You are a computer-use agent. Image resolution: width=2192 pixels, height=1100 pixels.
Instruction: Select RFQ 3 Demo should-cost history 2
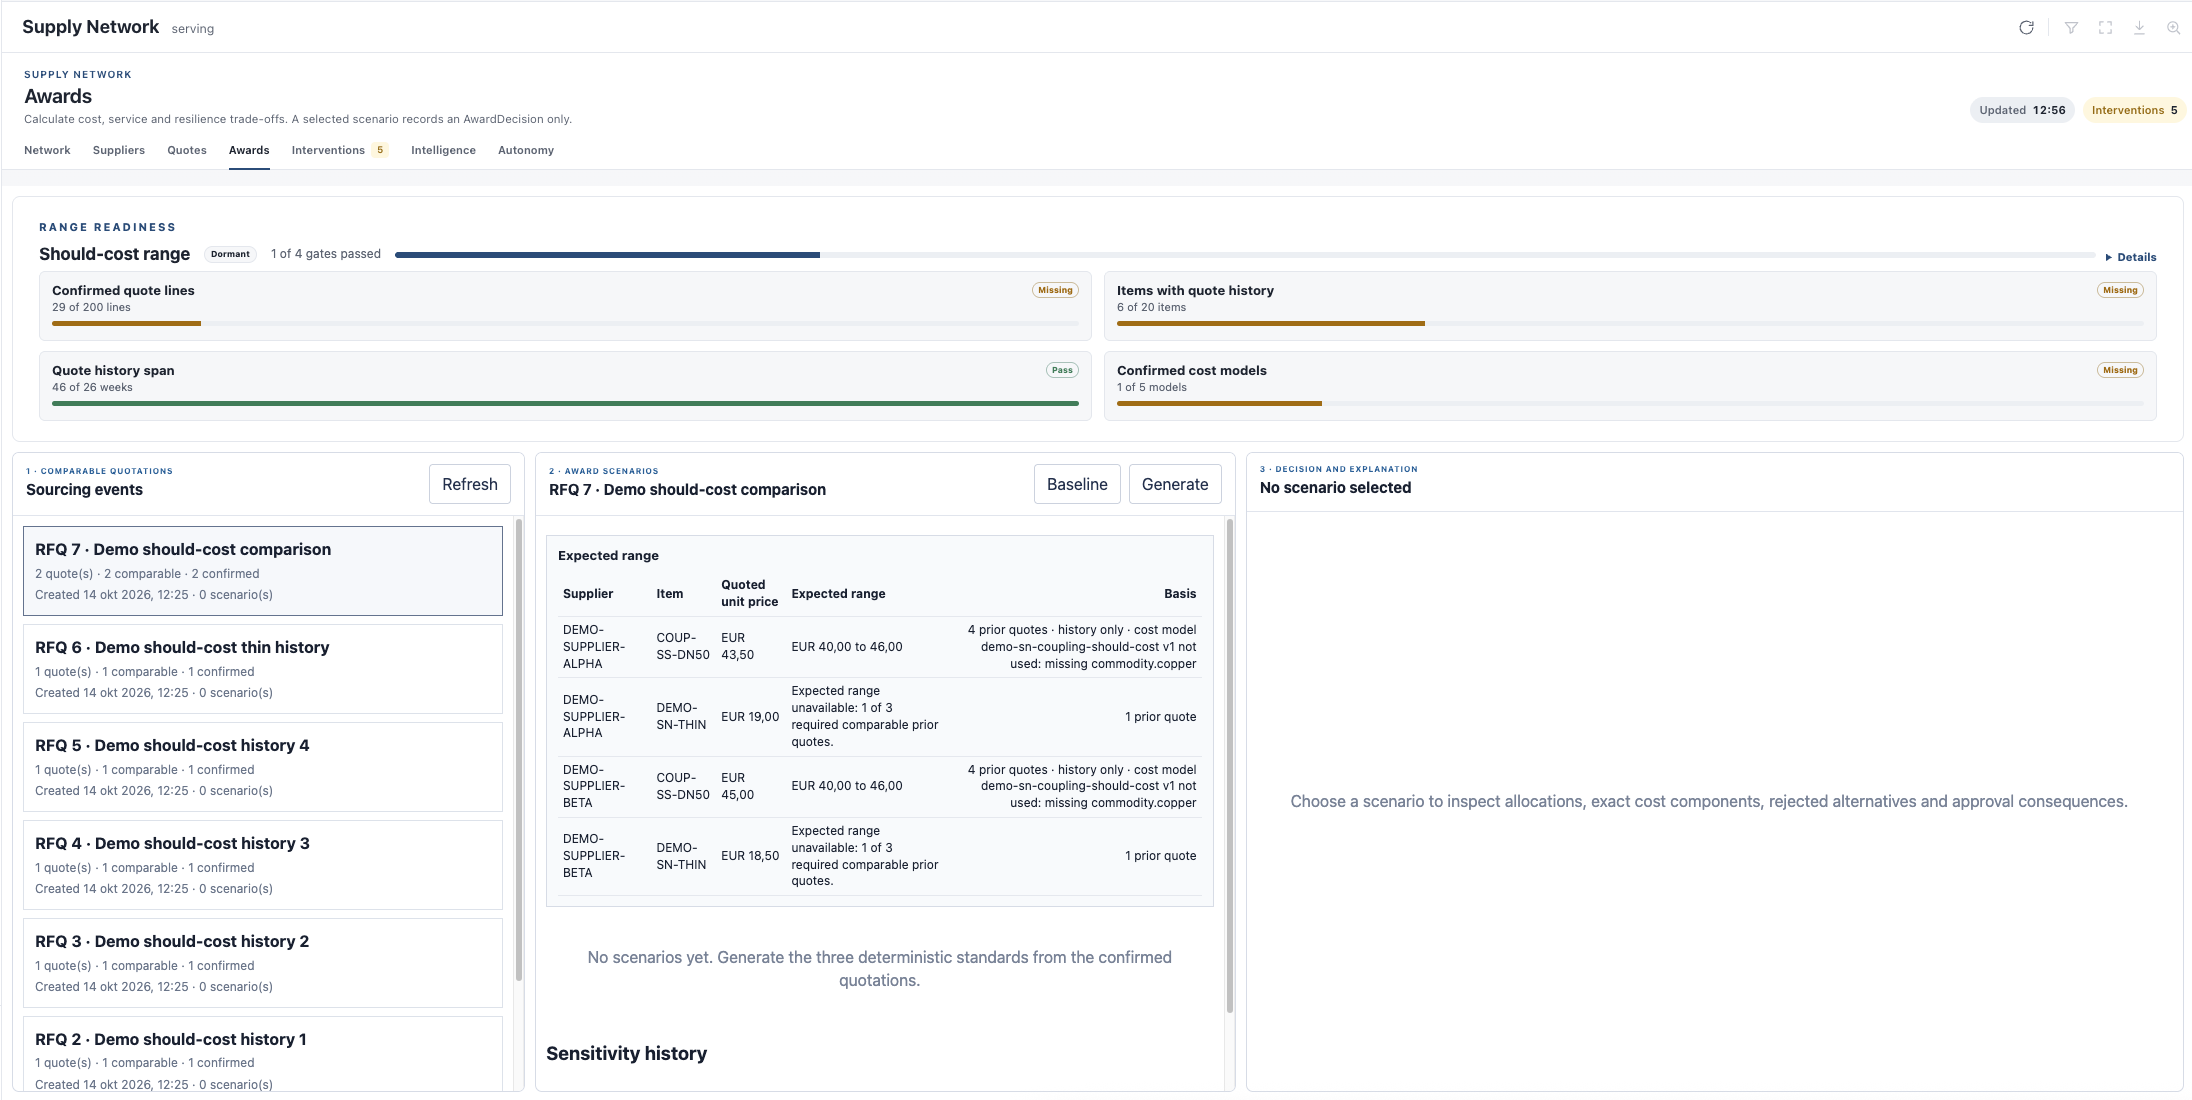click(263, 963)
